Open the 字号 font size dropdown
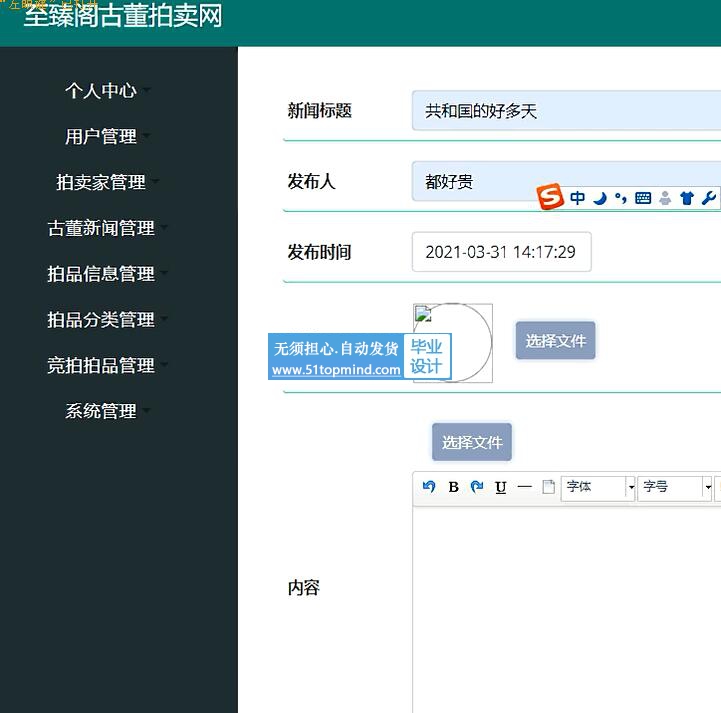Image resolution: width=721 pixels, height=713 pixels. click(675, 487)
